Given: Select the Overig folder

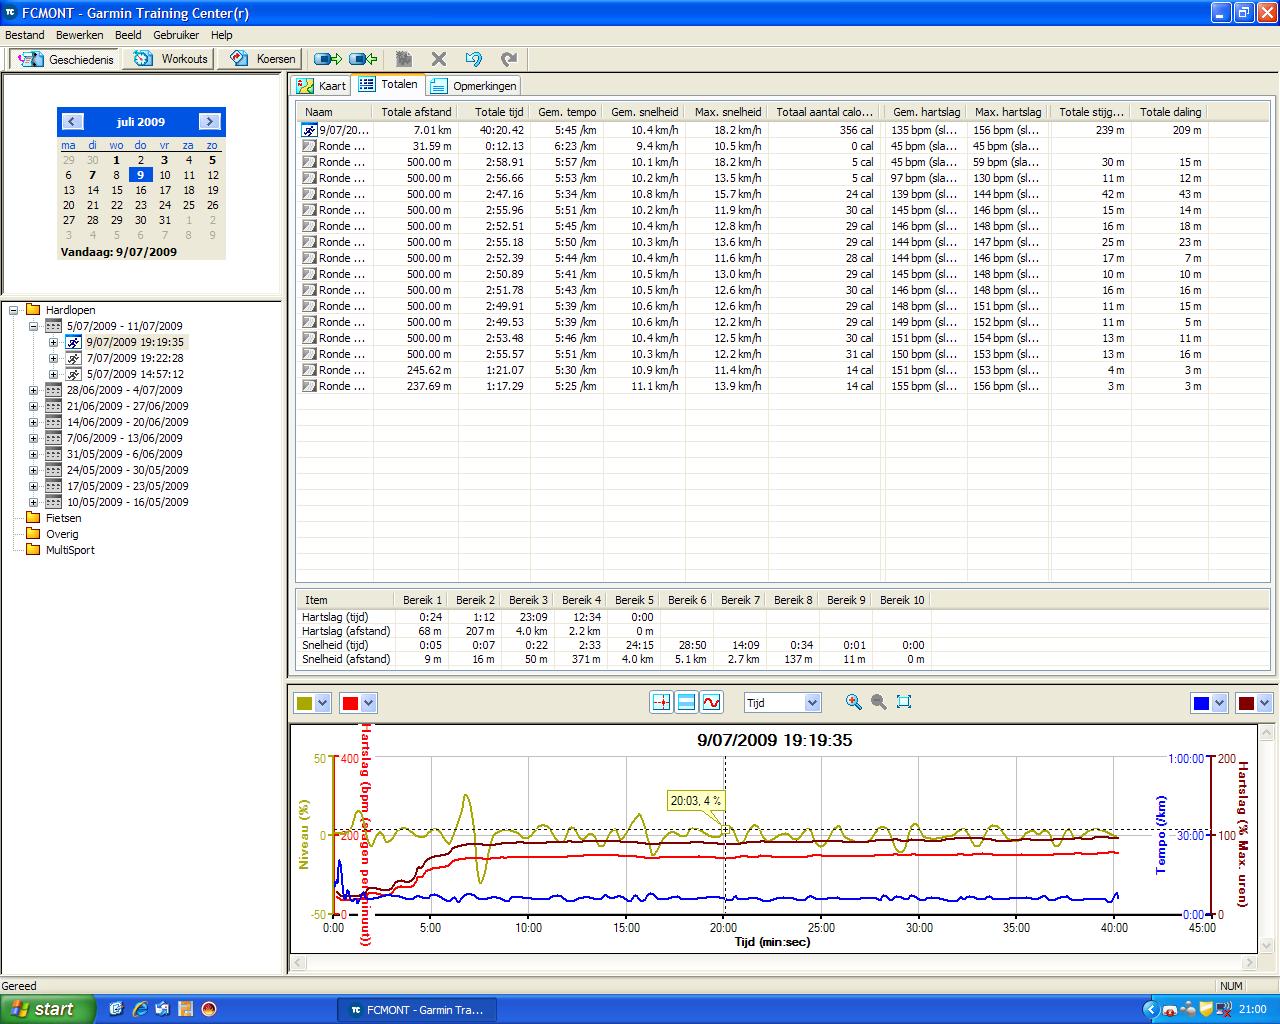Looking at the screenshot, I should click(x=62, y=534).
